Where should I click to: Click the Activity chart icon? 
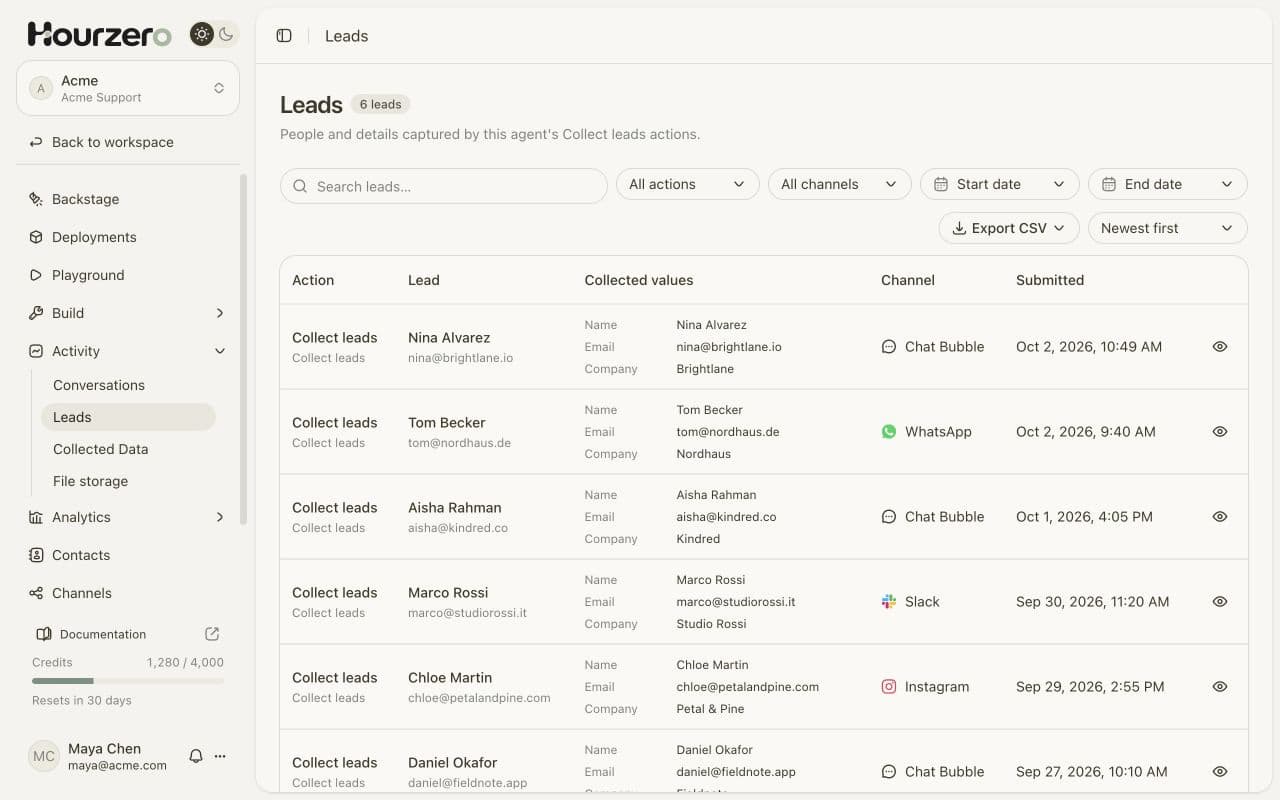[x=36, y=351]
